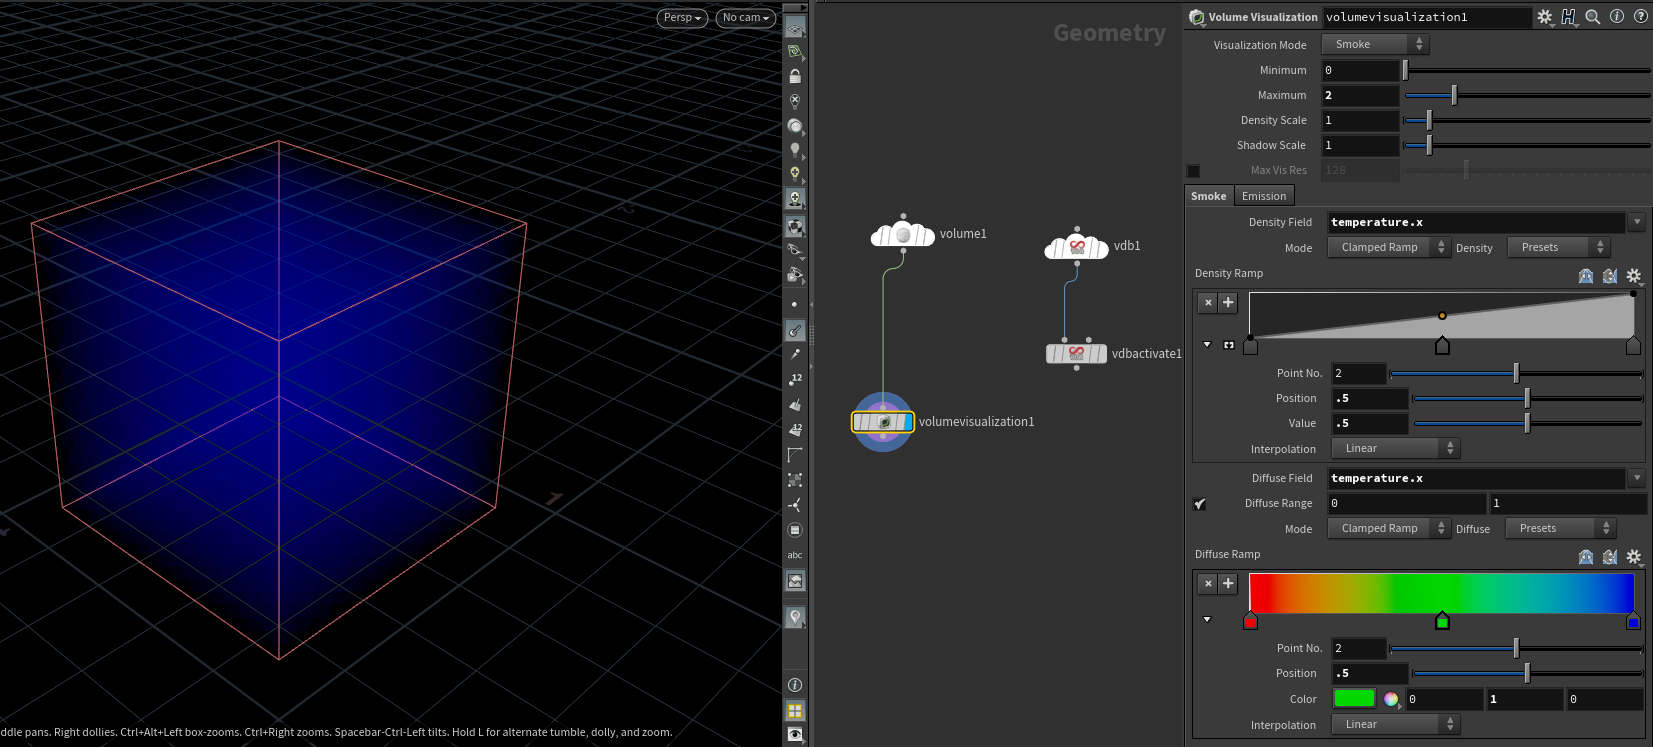The height and width of the screenshot is (747, 1653).
Task: Click the node name field volumevisualization1
Action: pyautogui.click(x=1427, y=17)
